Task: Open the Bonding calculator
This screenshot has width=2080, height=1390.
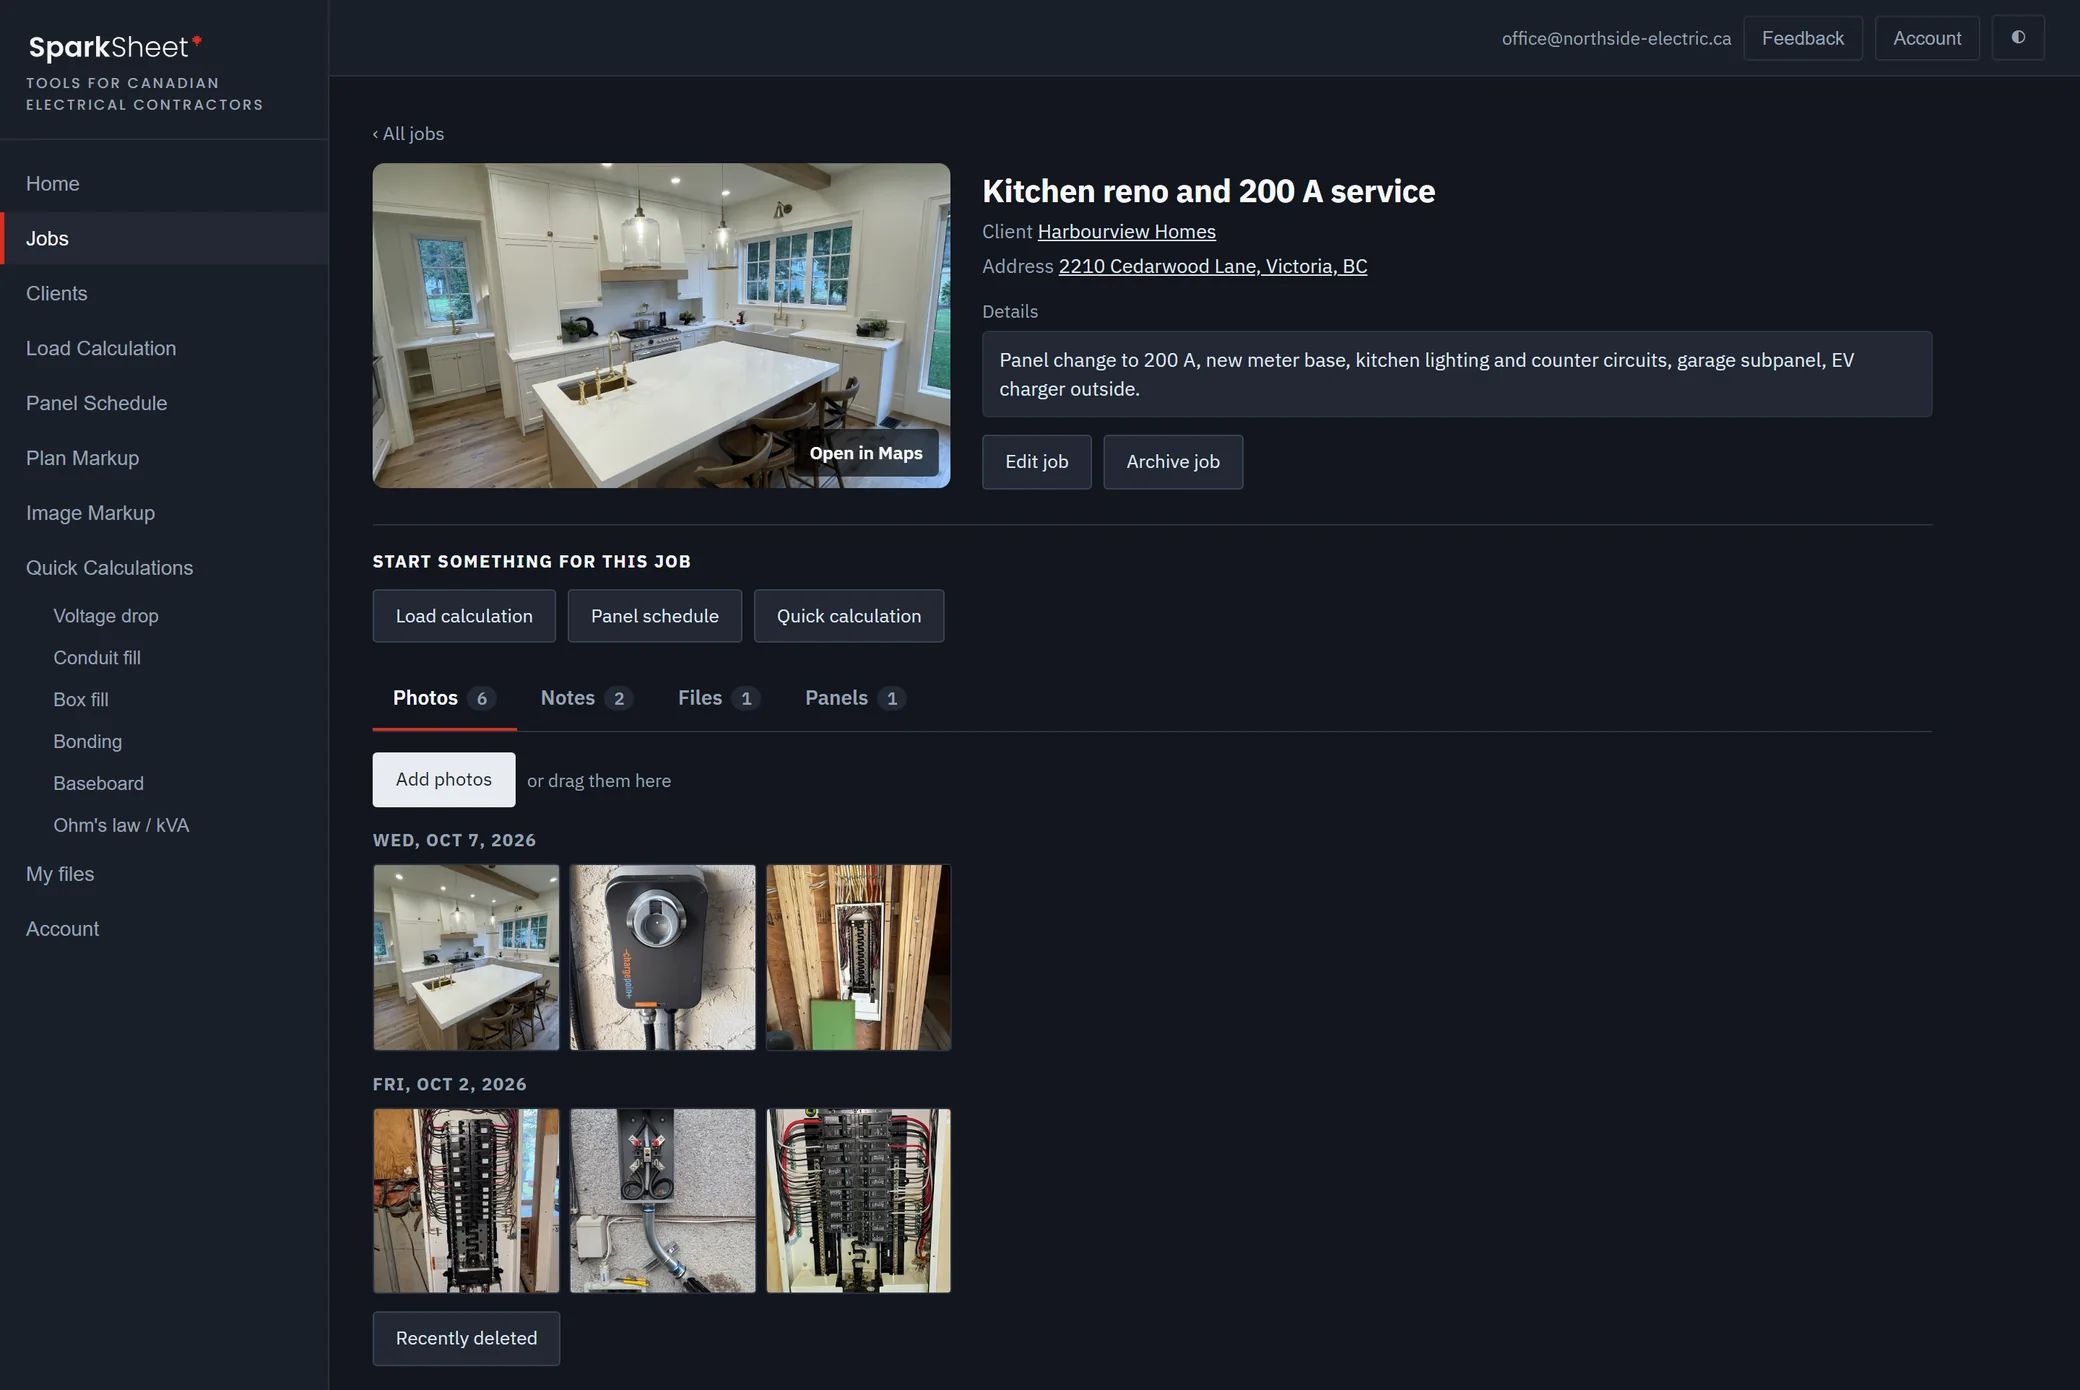Action: pyautogui.click(x=88, y=742)
